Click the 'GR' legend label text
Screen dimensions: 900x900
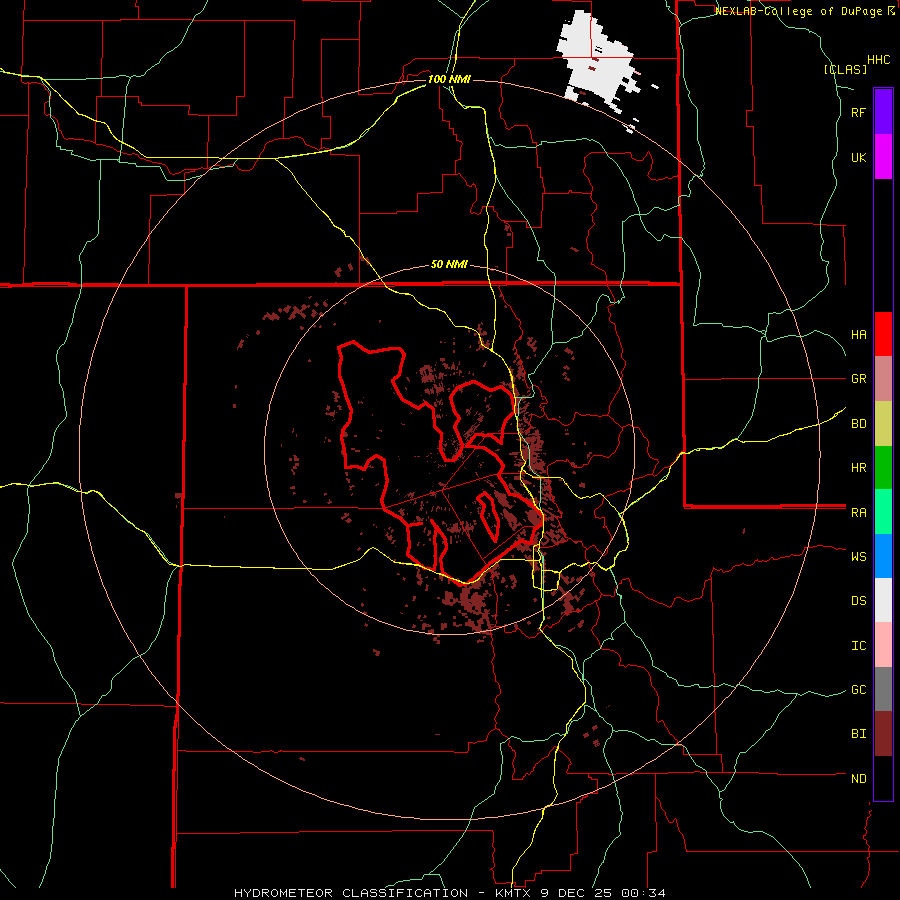point(858,379)
